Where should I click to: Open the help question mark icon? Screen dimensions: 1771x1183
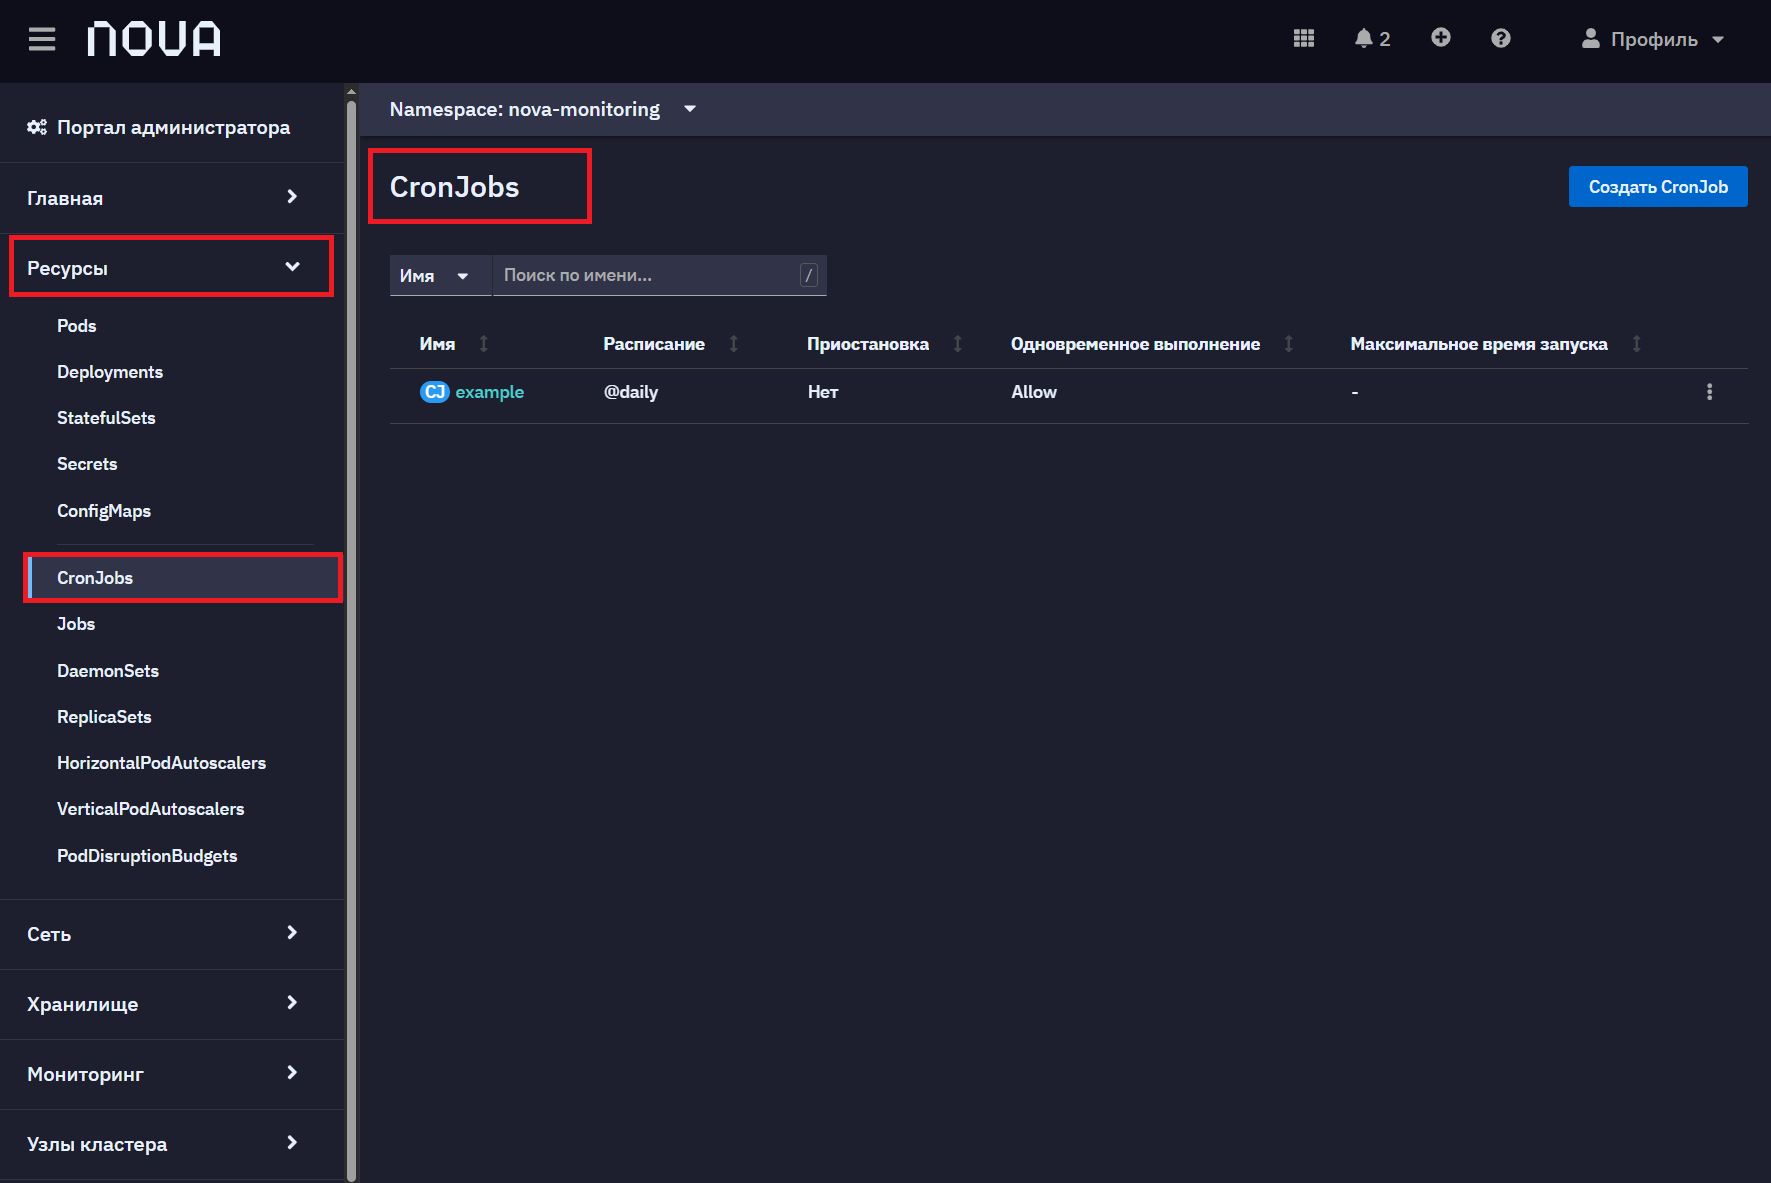[x=1500, y=38]
